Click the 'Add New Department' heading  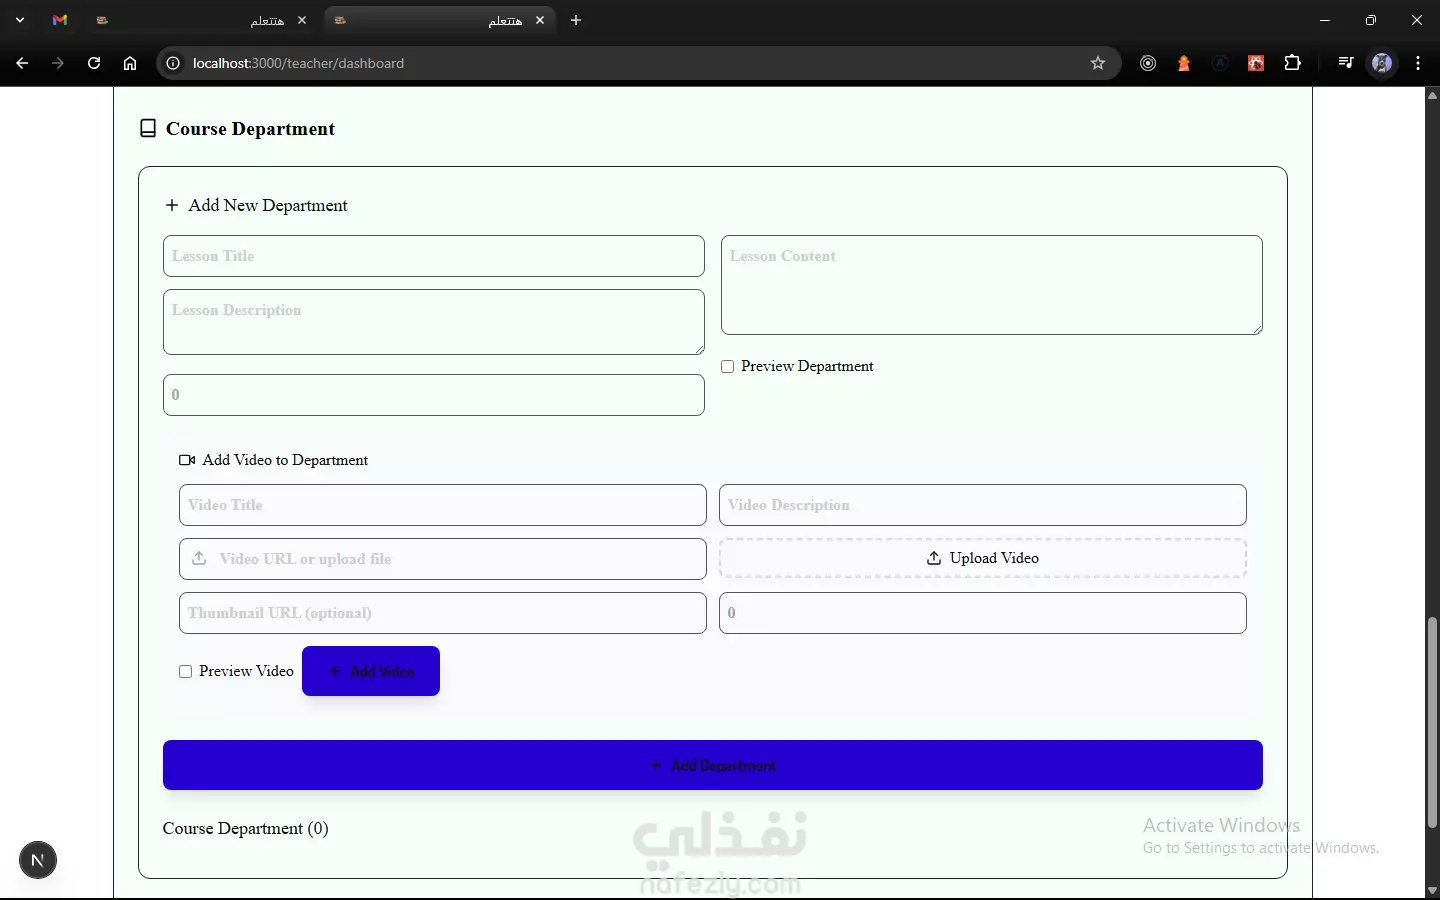268,205
